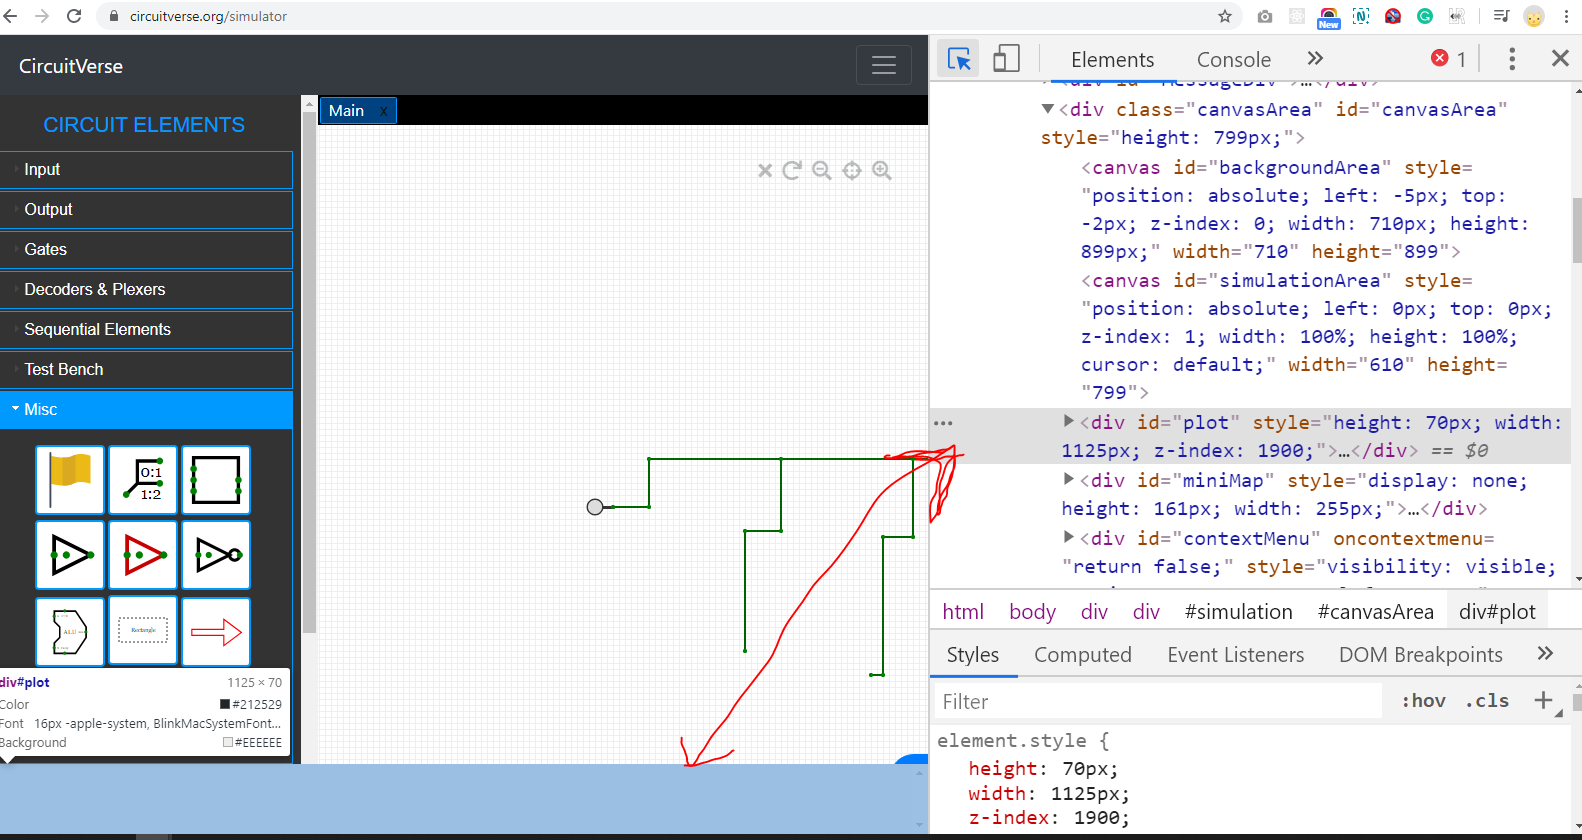Viewport: 1582px width, 840px height.
Task: Select the ALU element icon
Action: pos(70,631)
